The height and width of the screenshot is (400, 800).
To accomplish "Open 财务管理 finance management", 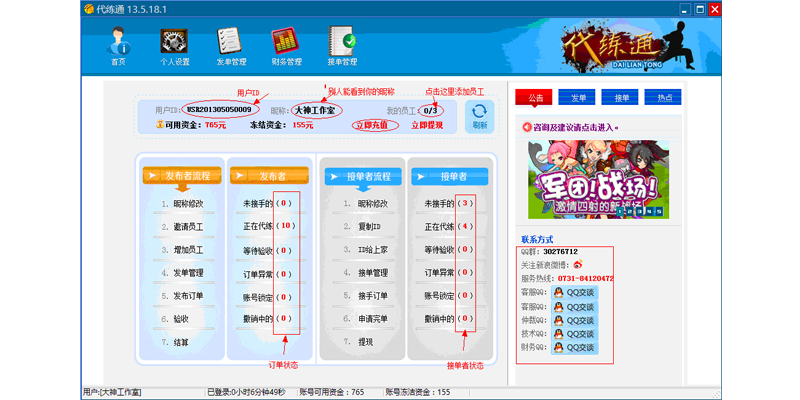I will (x=286, y=47).
